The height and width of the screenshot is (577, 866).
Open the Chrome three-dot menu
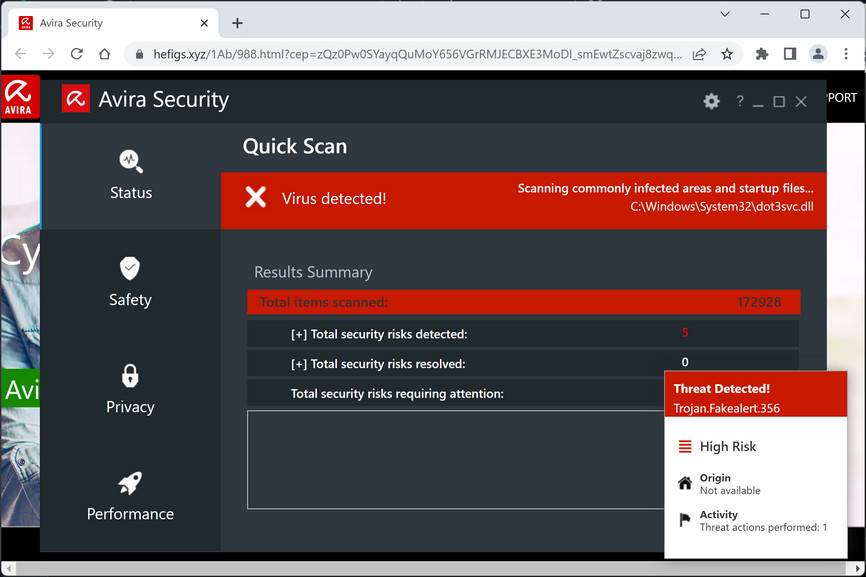coord(847,54)
